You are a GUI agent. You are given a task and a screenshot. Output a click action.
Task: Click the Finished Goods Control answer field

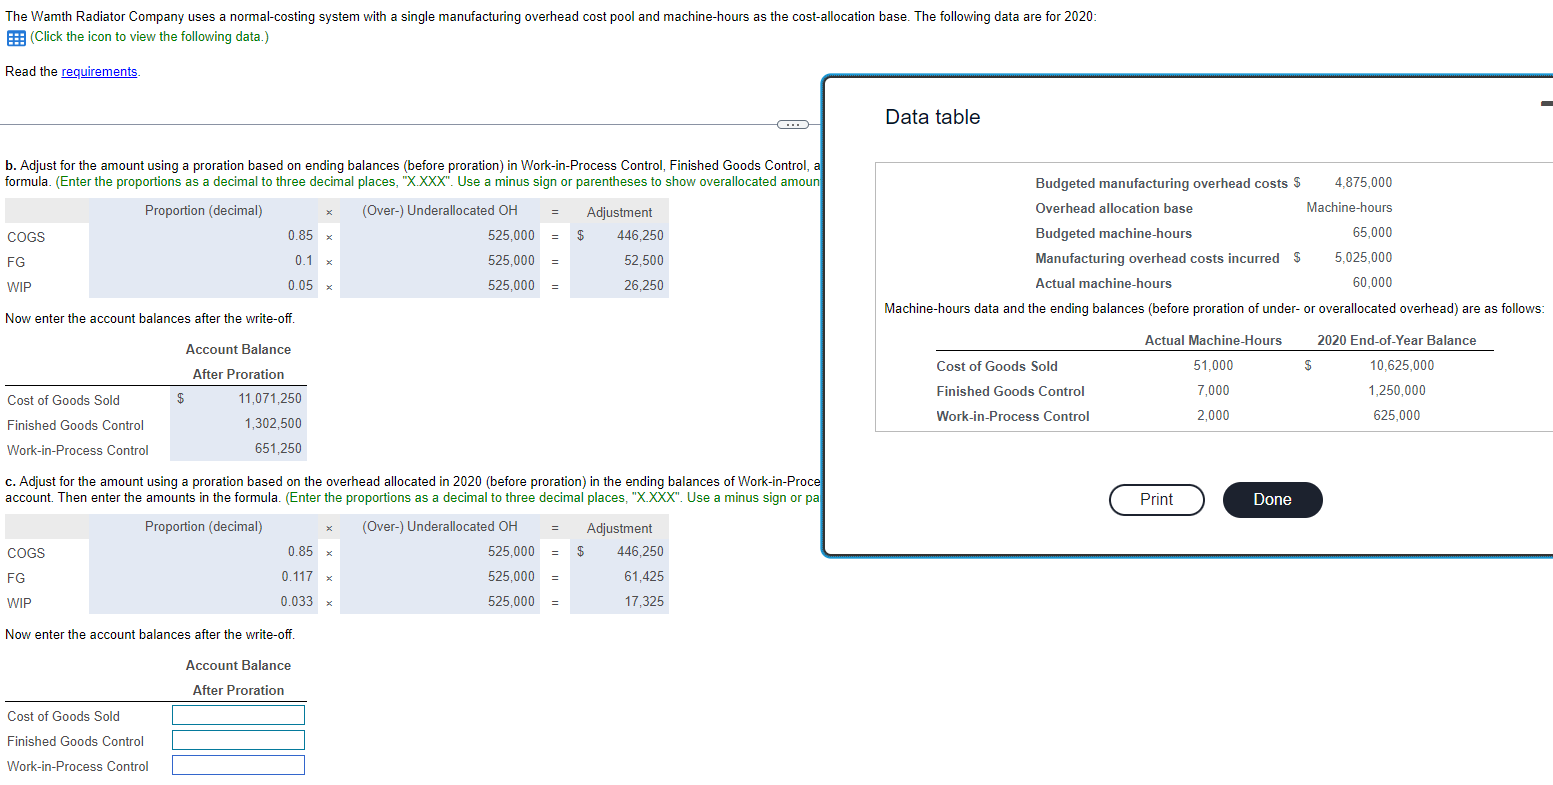click(238, 740)
